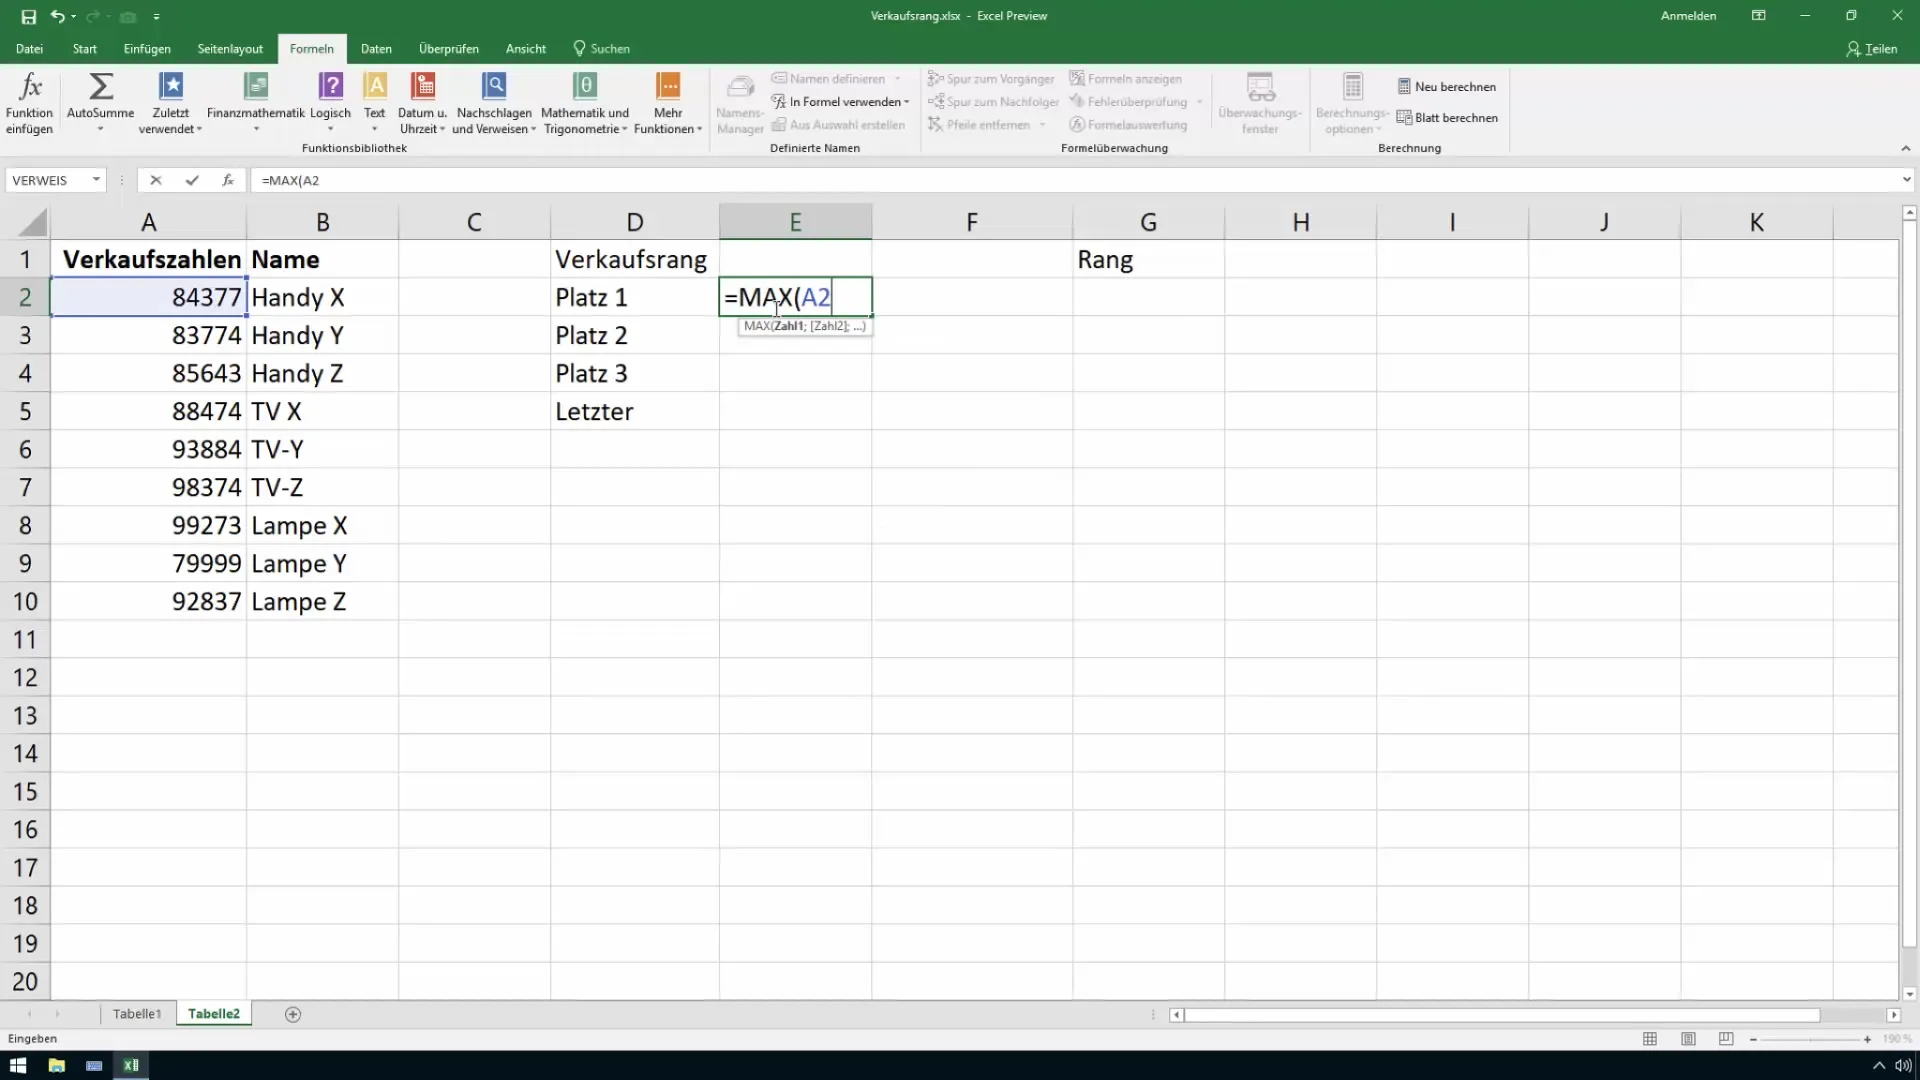Expand the formula bar

point(1906,180)
